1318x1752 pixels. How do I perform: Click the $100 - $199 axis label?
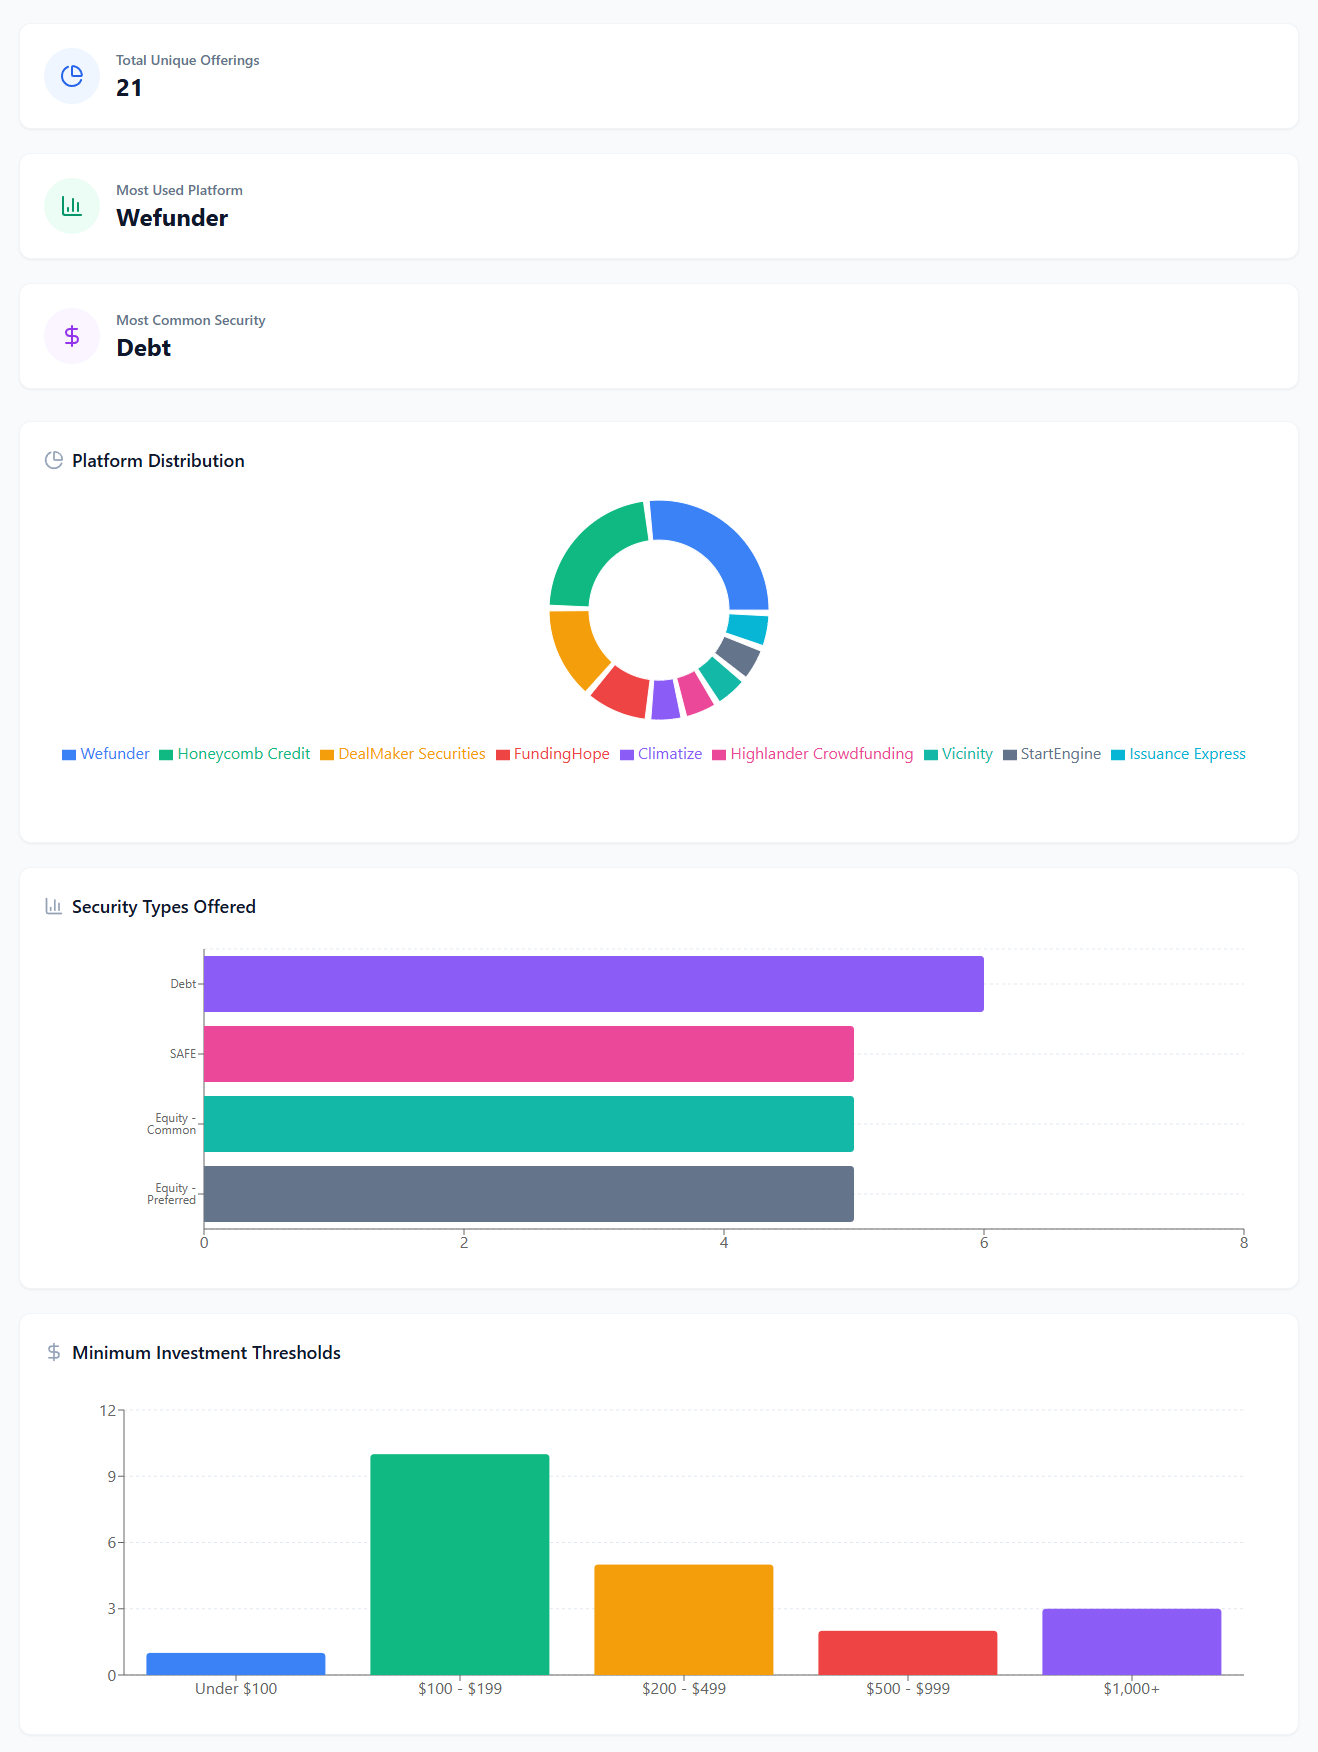click(x=460, y=1689)
